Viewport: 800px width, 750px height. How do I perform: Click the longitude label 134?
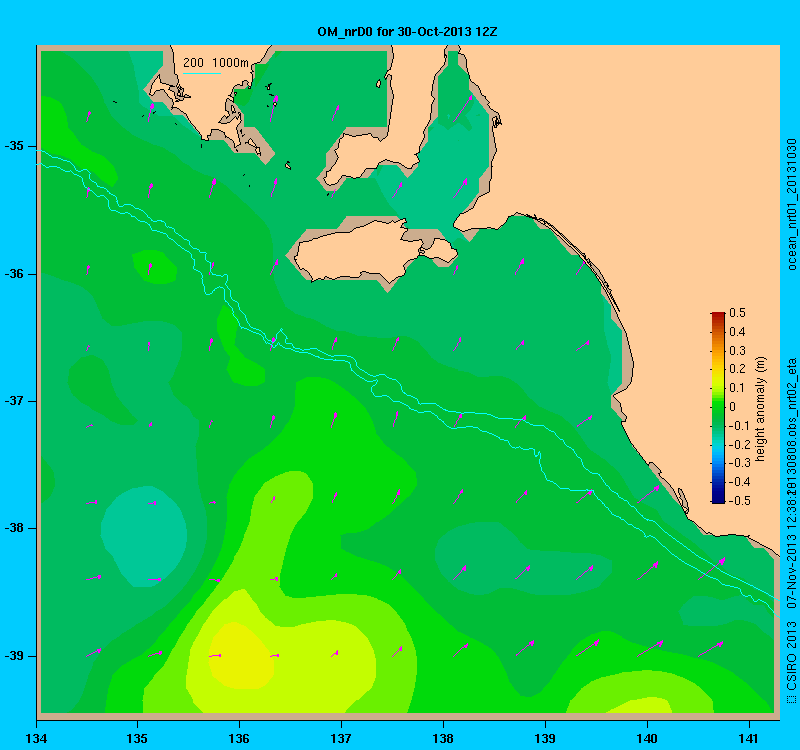[x=36, y=738]
